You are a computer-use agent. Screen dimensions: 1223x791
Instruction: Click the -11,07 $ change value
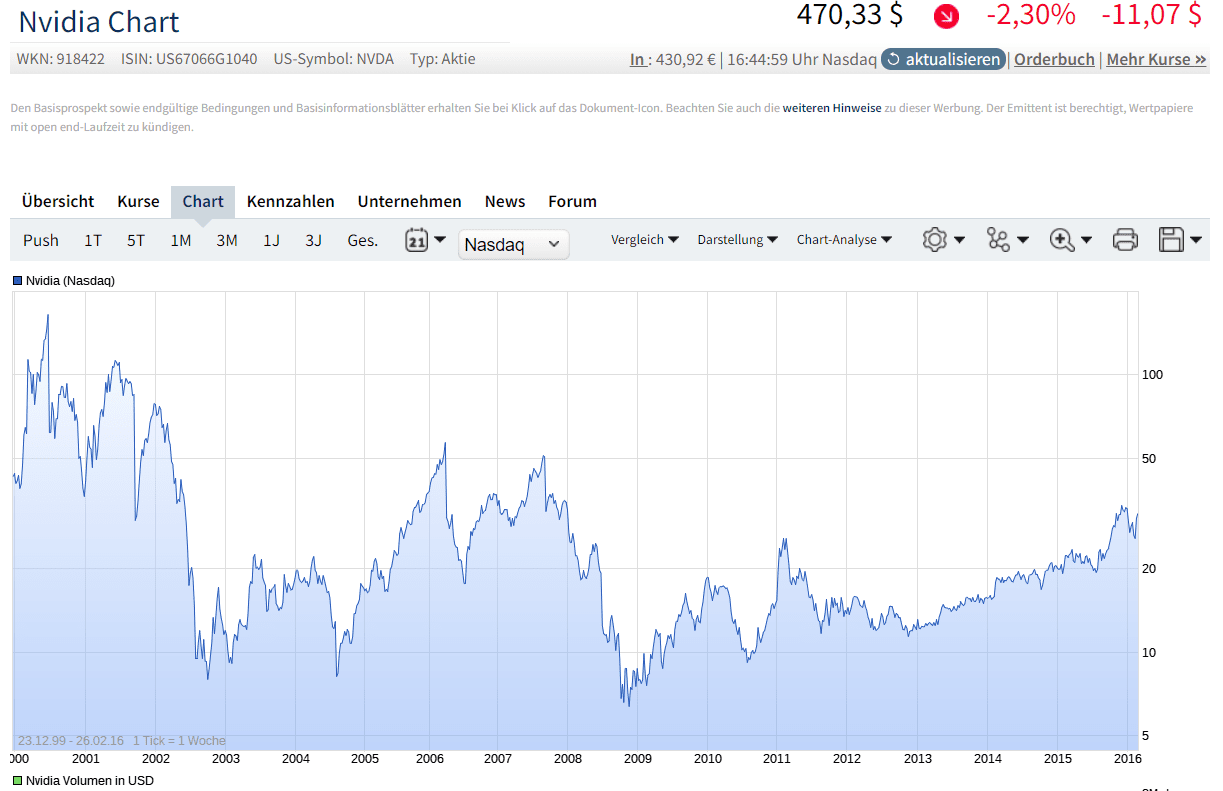coord(1151,15)
